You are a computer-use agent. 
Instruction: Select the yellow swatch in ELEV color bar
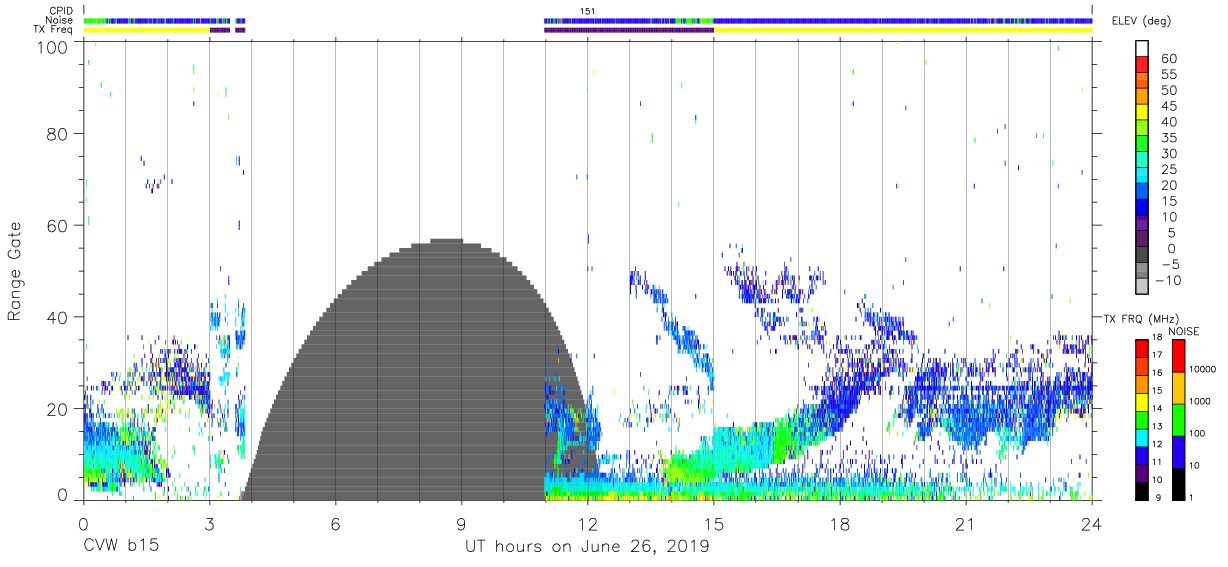(1142, 113)
